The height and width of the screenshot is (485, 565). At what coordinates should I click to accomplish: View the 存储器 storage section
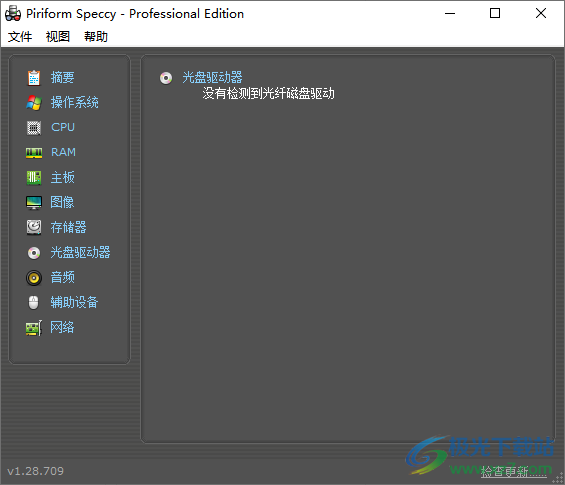tap(68, 227)
